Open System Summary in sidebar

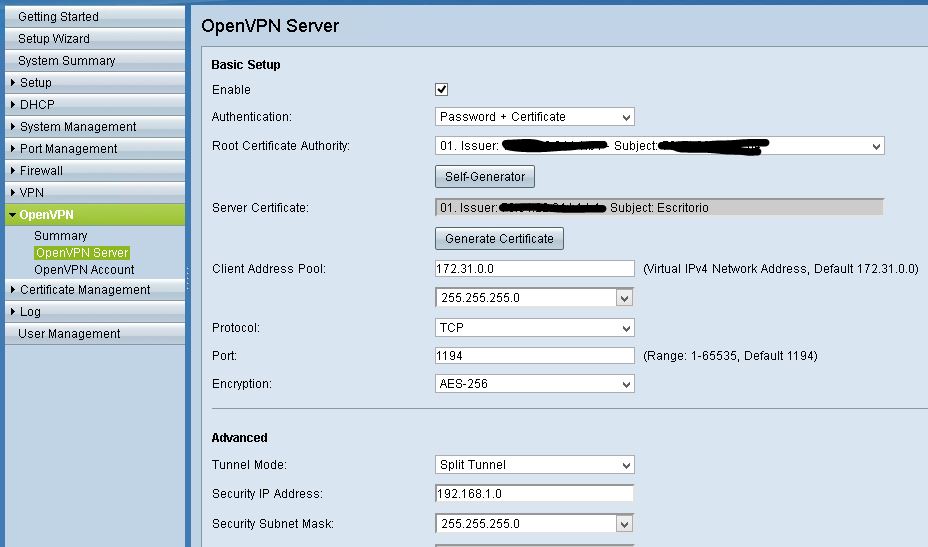(95, 60)
